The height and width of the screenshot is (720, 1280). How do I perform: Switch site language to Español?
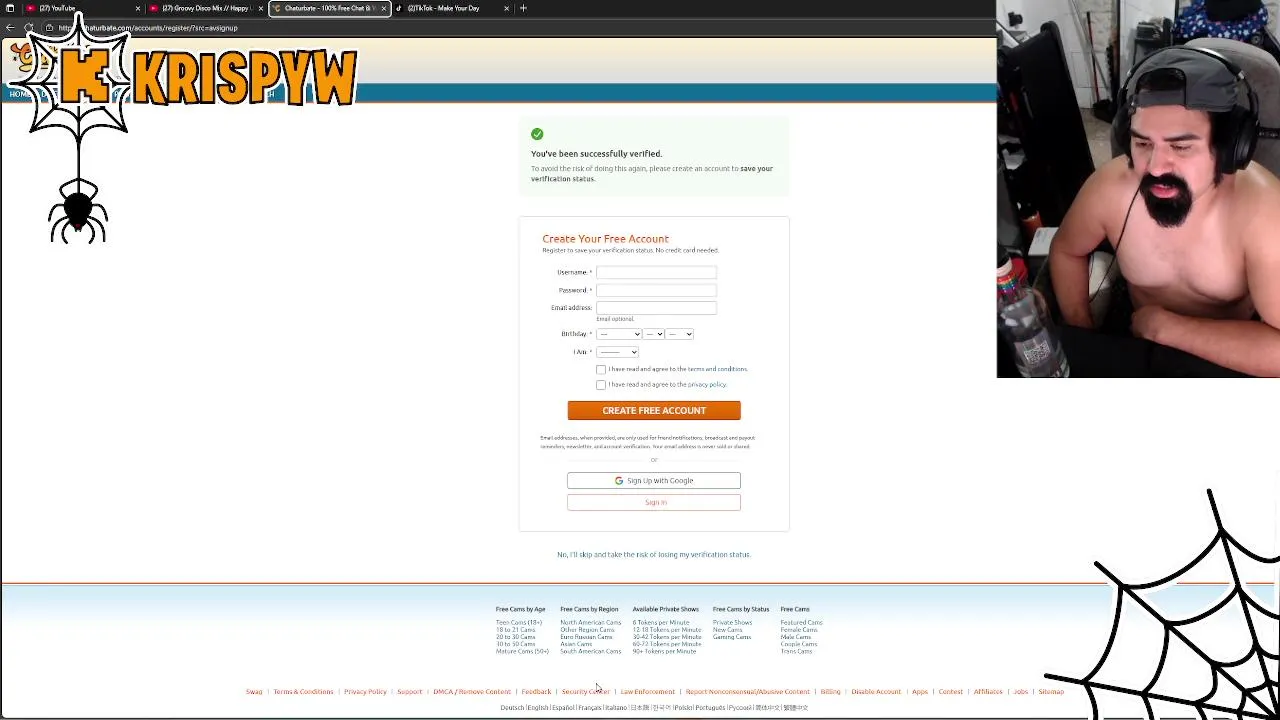563,708
